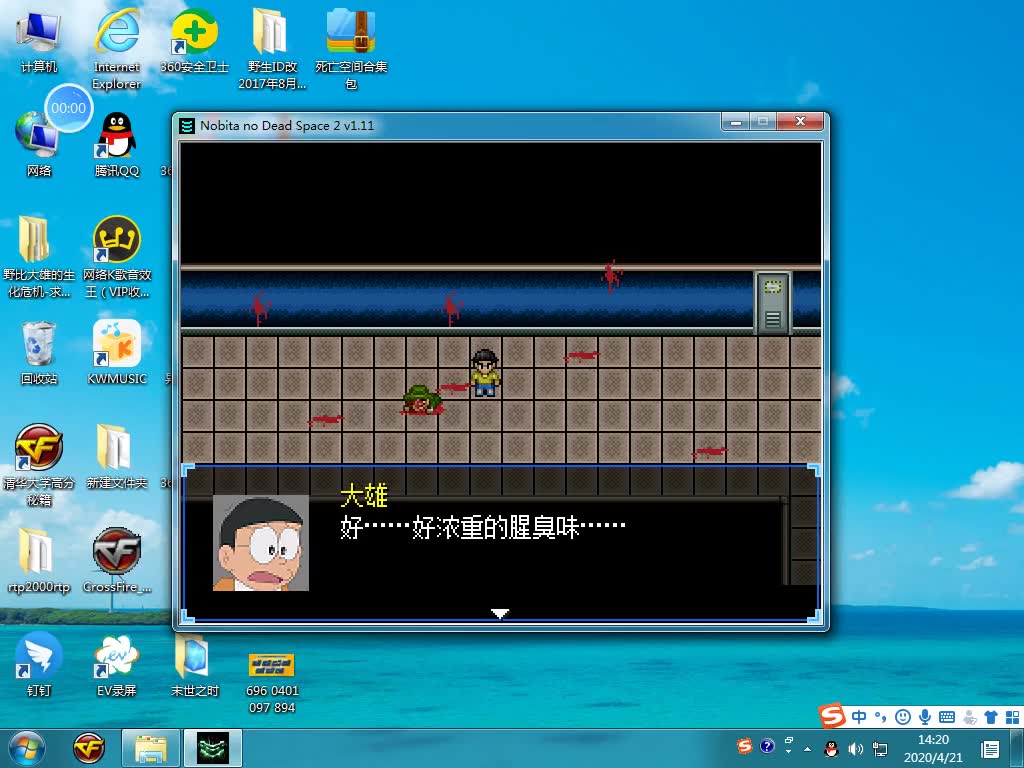Select the rtp2000rtp folder
The width and height of the screenshot is (1024, 768).
click(x=39, y=560)
